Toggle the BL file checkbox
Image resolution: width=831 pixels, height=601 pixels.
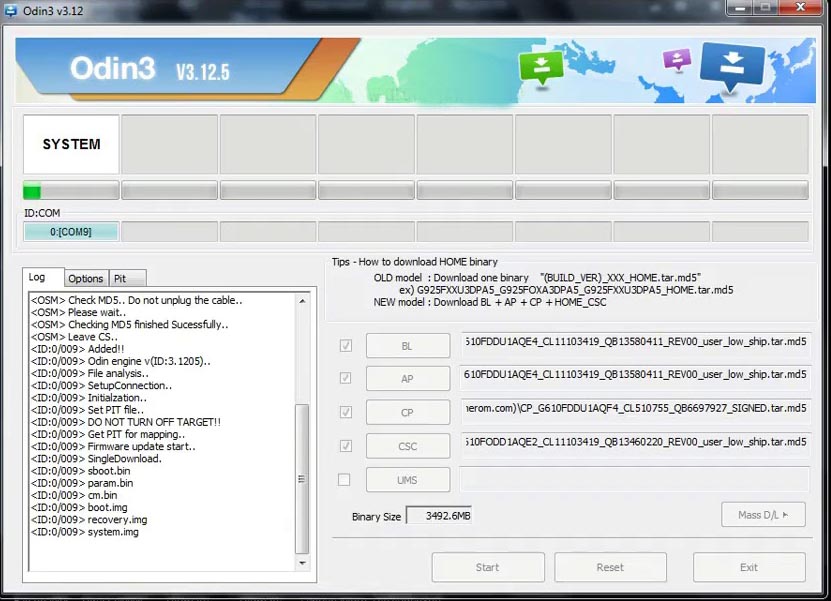(x=346, y=346)
